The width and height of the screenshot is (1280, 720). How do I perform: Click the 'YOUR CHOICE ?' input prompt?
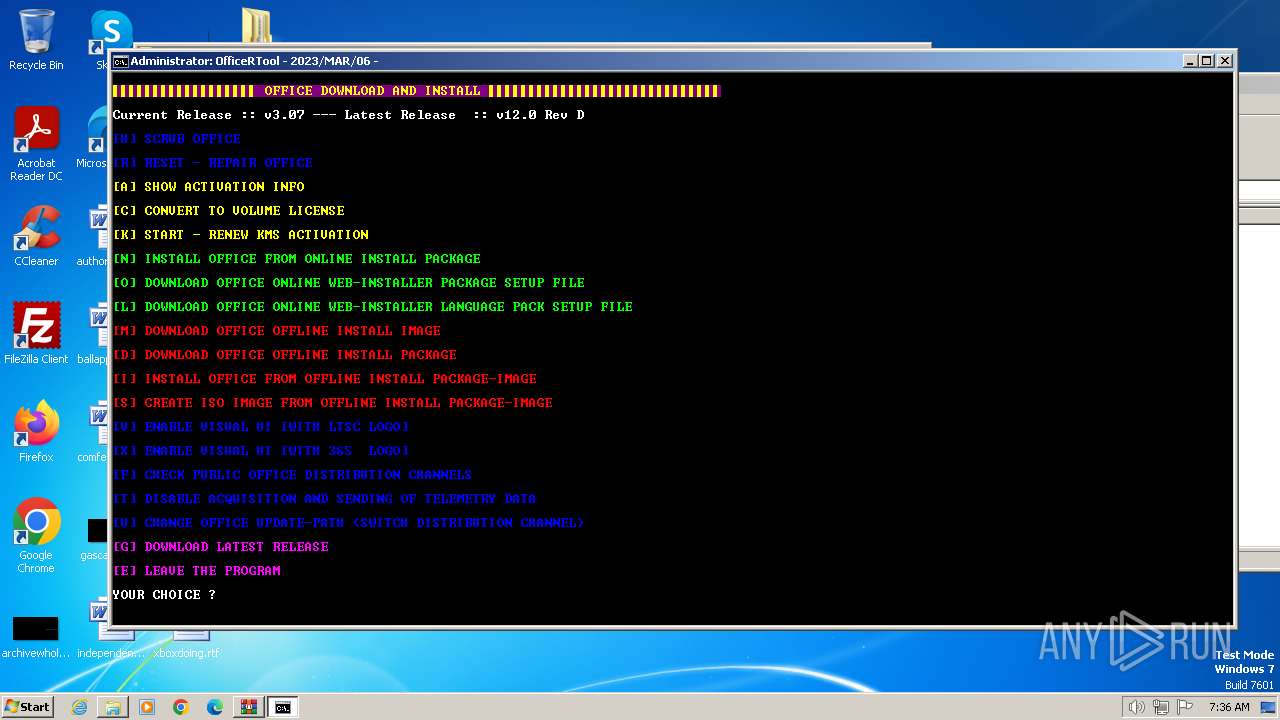pyautogui.click(x=164, y=595)
